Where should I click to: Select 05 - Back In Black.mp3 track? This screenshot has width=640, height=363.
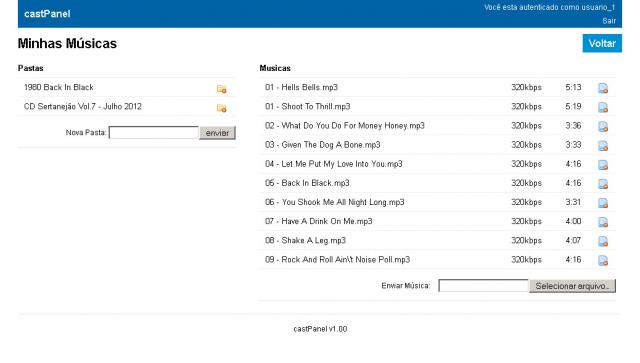click(307, 183)
